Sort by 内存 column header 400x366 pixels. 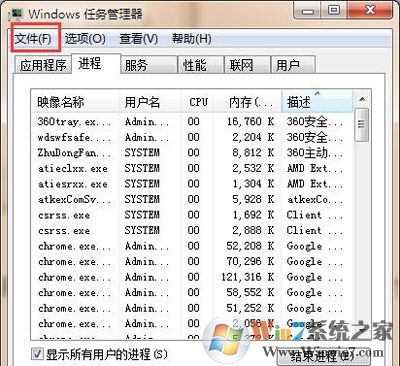coord(248,102)
